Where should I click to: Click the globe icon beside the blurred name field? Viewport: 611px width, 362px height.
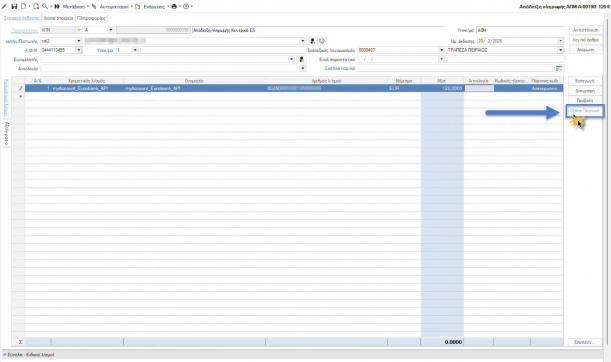click(x=322, y=41)
